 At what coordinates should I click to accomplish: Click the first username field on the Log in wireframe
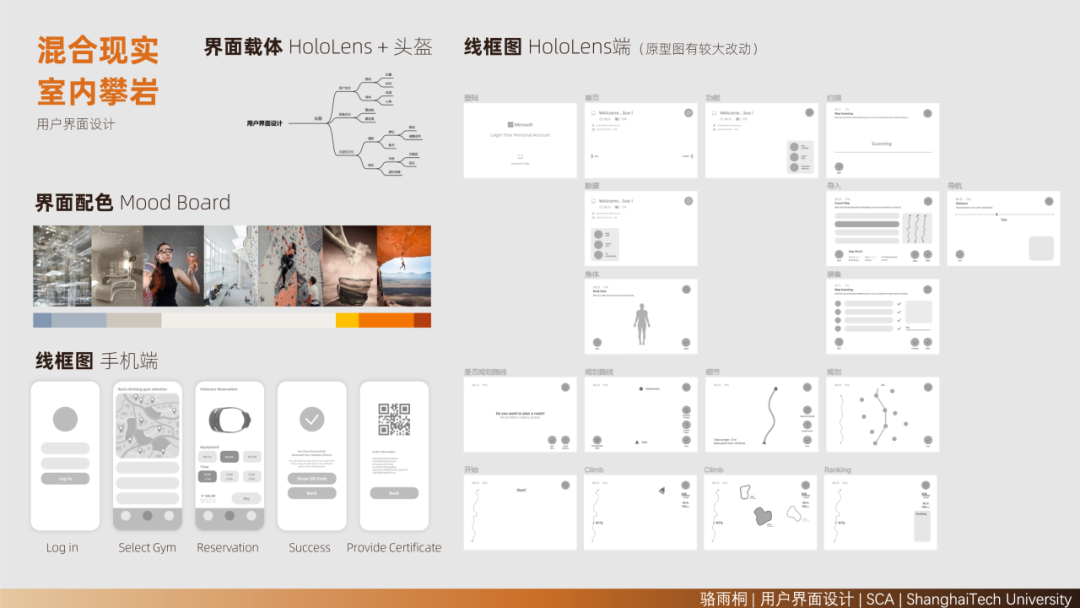click(65, 448)
